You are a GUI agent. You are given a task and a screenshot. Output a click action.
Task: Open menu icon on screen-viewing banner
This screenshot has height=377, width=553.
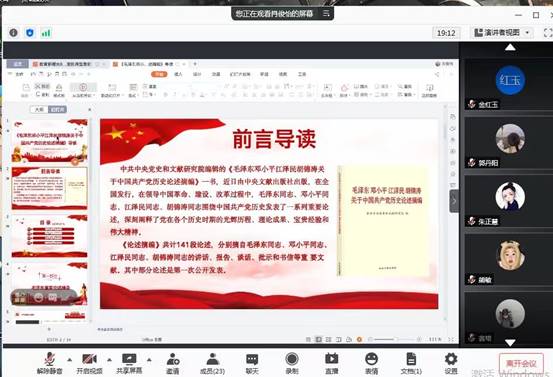(326, 13)
